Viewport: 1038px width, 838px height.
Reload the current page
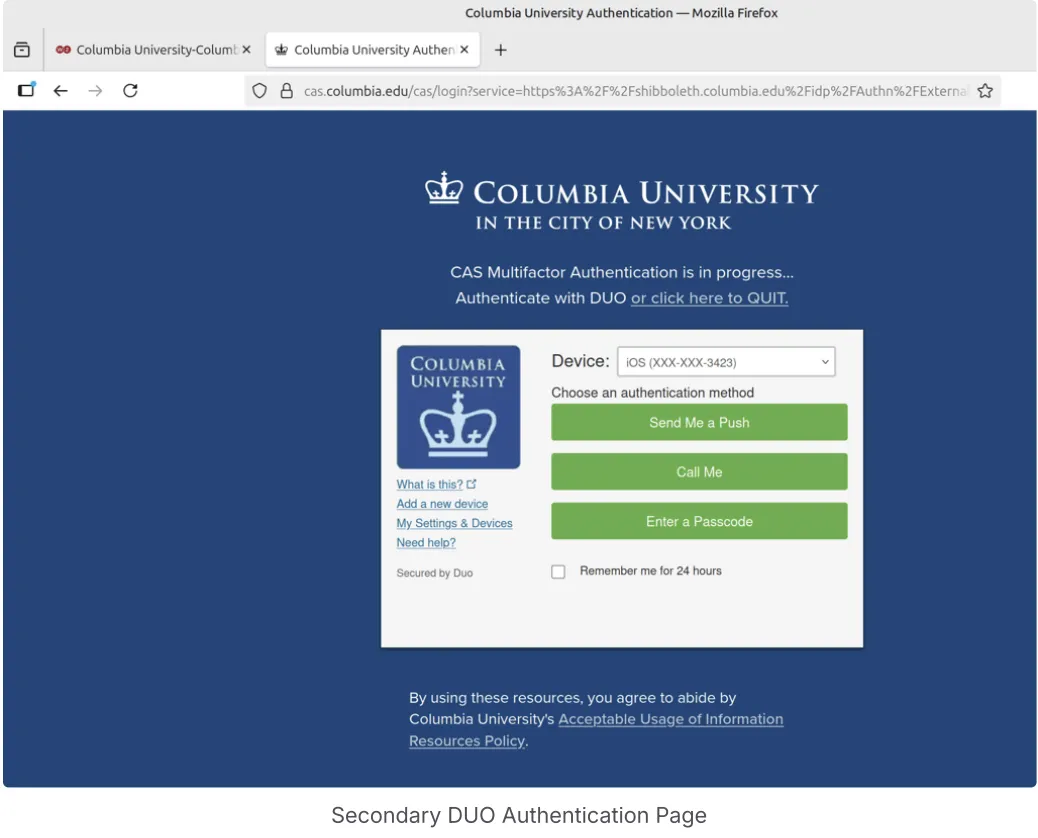click(130, 91)
